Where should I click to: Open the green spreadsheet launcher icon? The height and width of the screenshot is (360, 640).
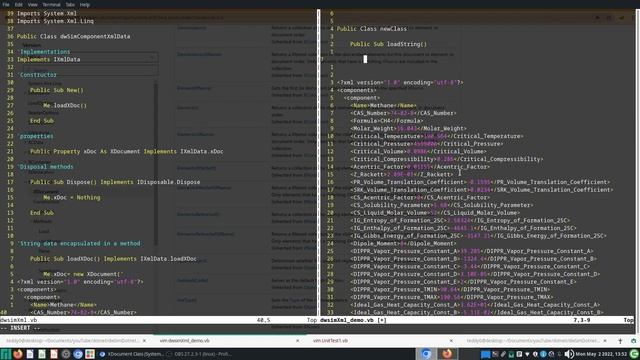[x=42, y=354]
